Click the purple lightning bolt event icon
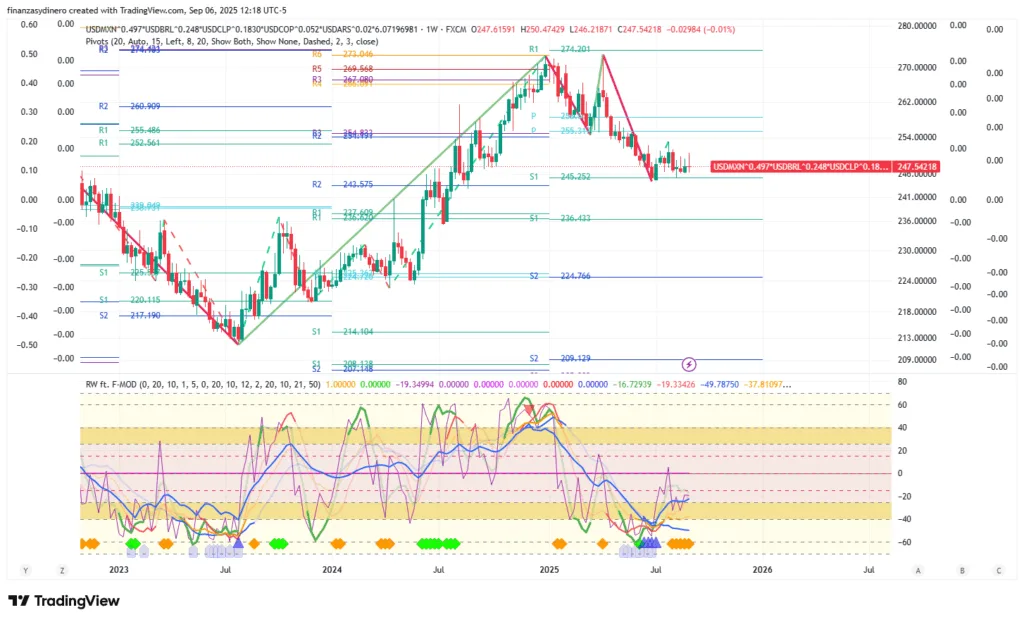The width and height of the screenshot is (1024, 622). point(688,364)
